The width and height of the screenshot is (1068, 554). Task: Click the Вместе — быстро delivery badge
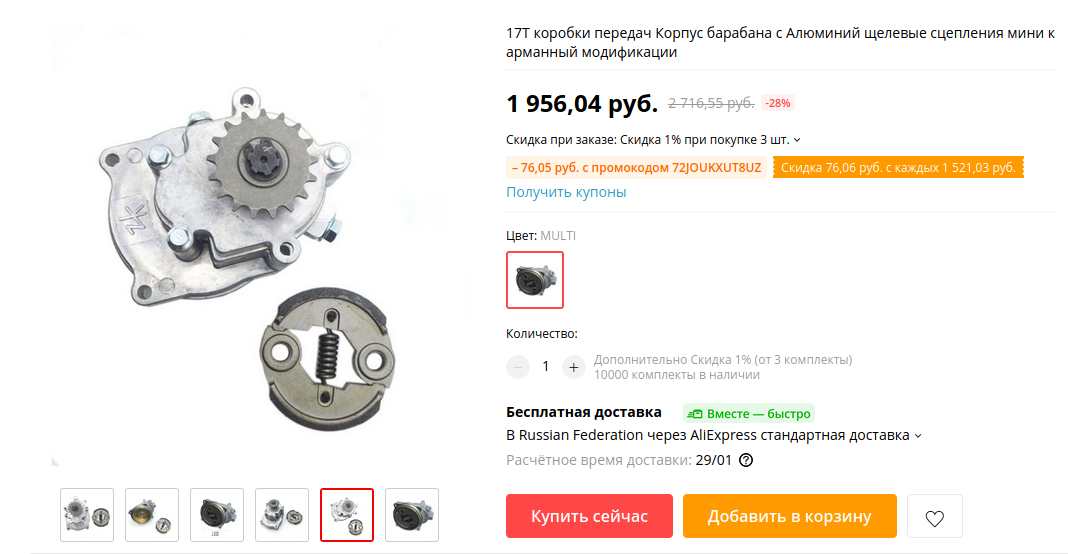pos(749,414)
